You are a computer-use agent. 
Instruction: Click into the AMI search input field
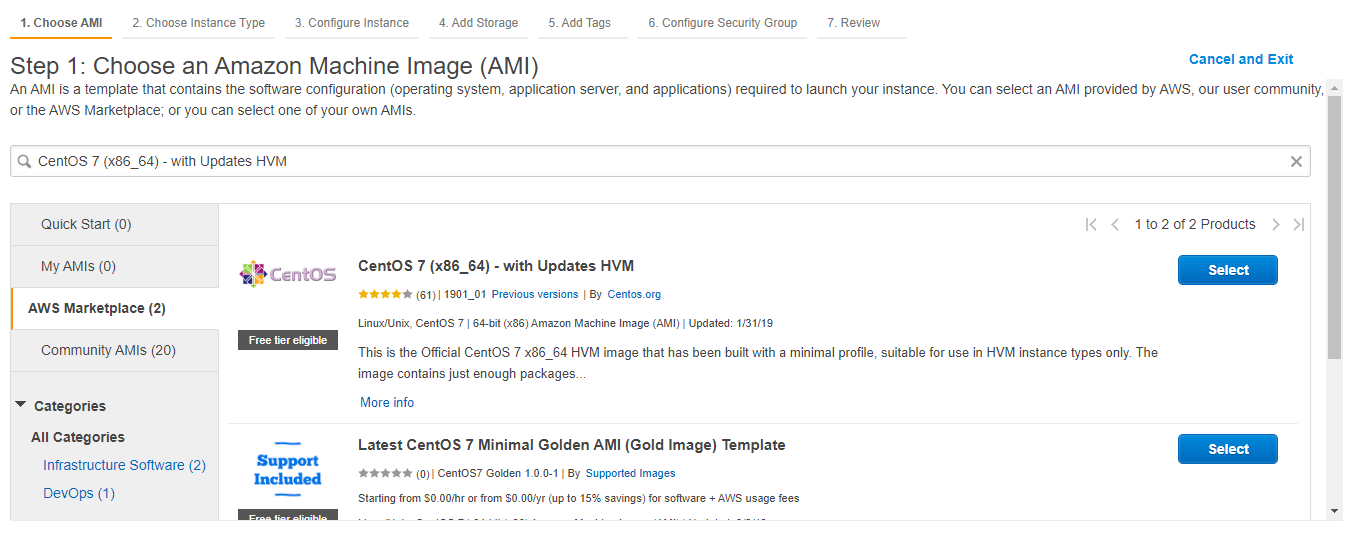point(660,161)
